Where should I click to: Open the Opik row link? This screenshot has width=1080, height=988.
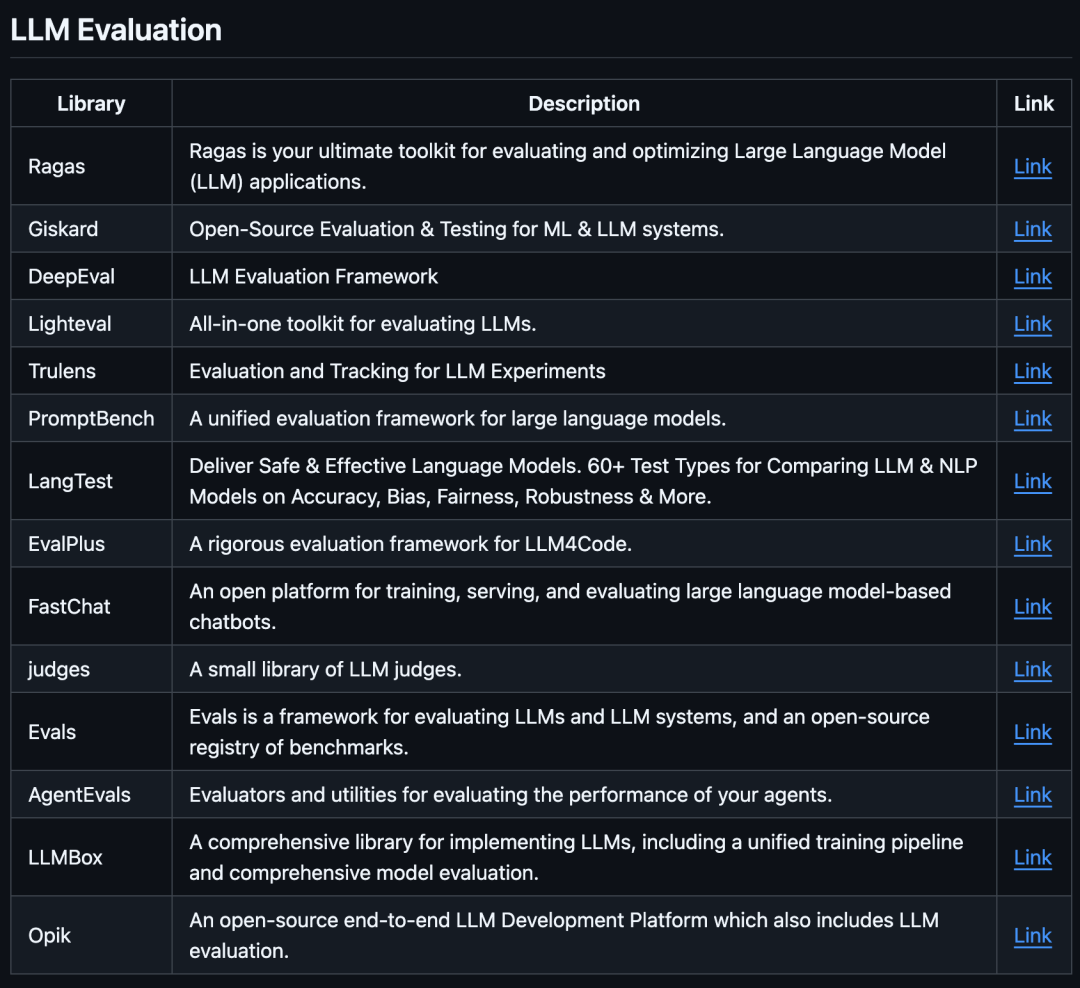pyautogui.click(x=1032, y=936)
